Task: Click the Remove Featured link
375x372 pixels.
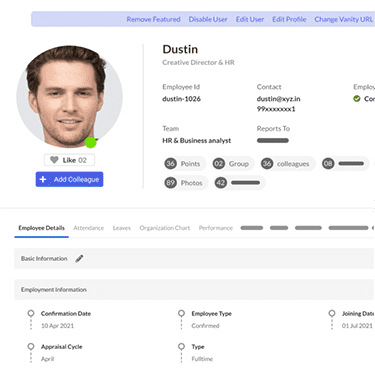Action: [x=153, y=19]
